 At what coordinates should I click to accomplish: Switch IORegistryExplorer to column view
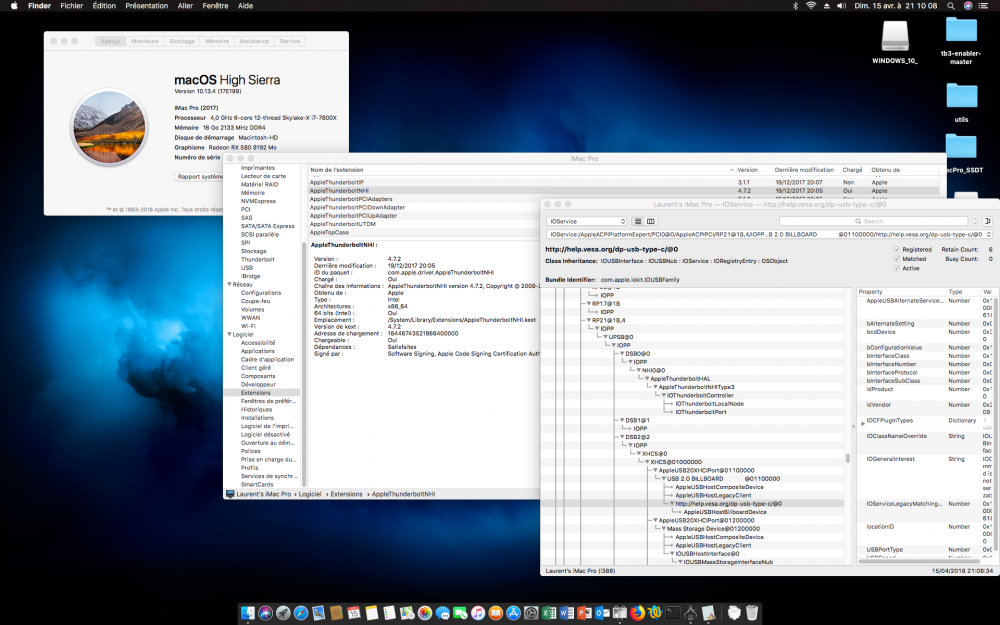pyautogui.click(x=651, y=221)
